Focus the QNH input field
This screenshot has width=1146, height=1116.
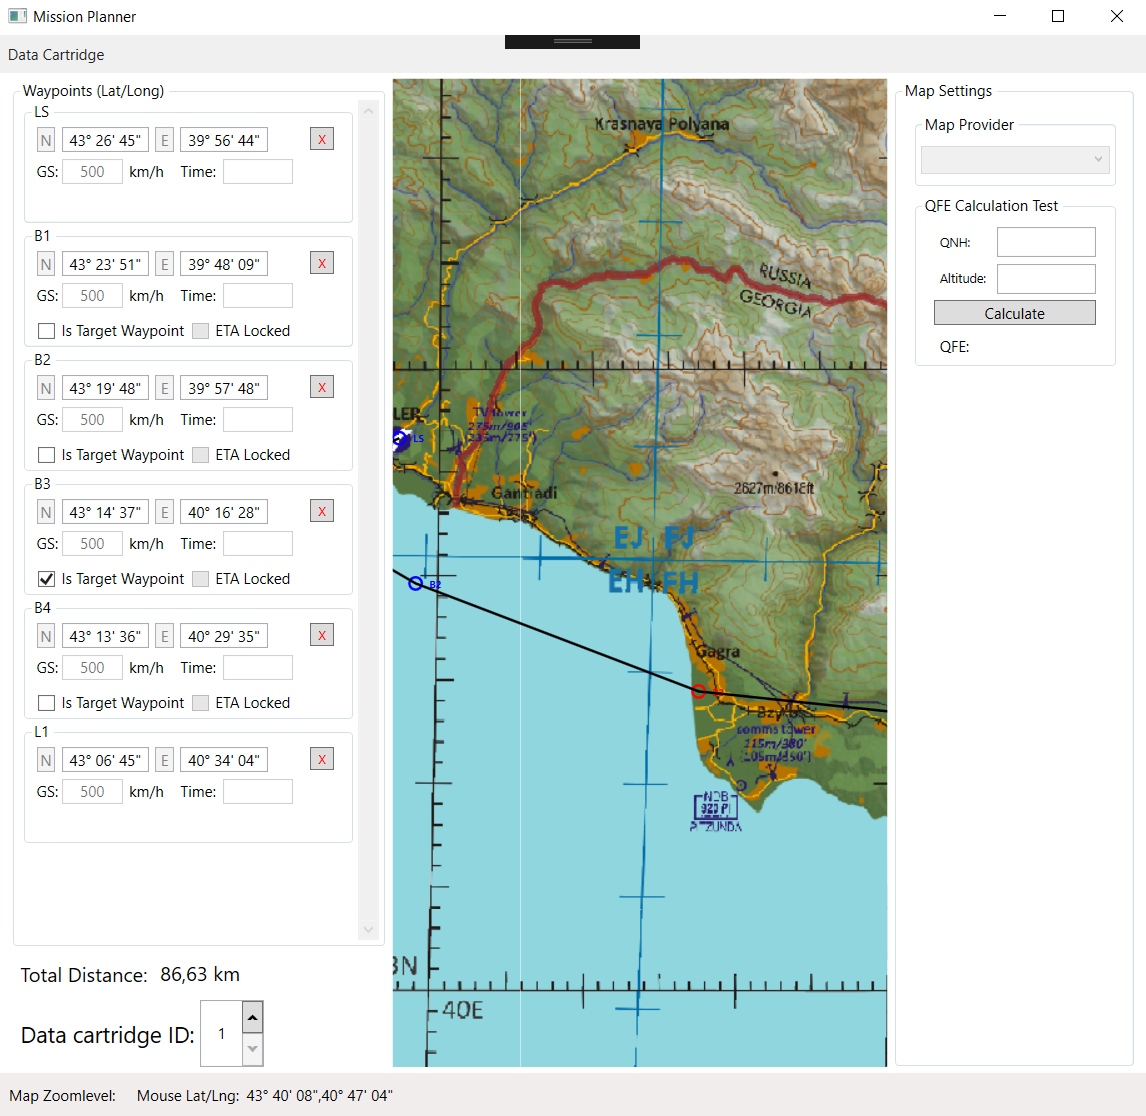1046,242
